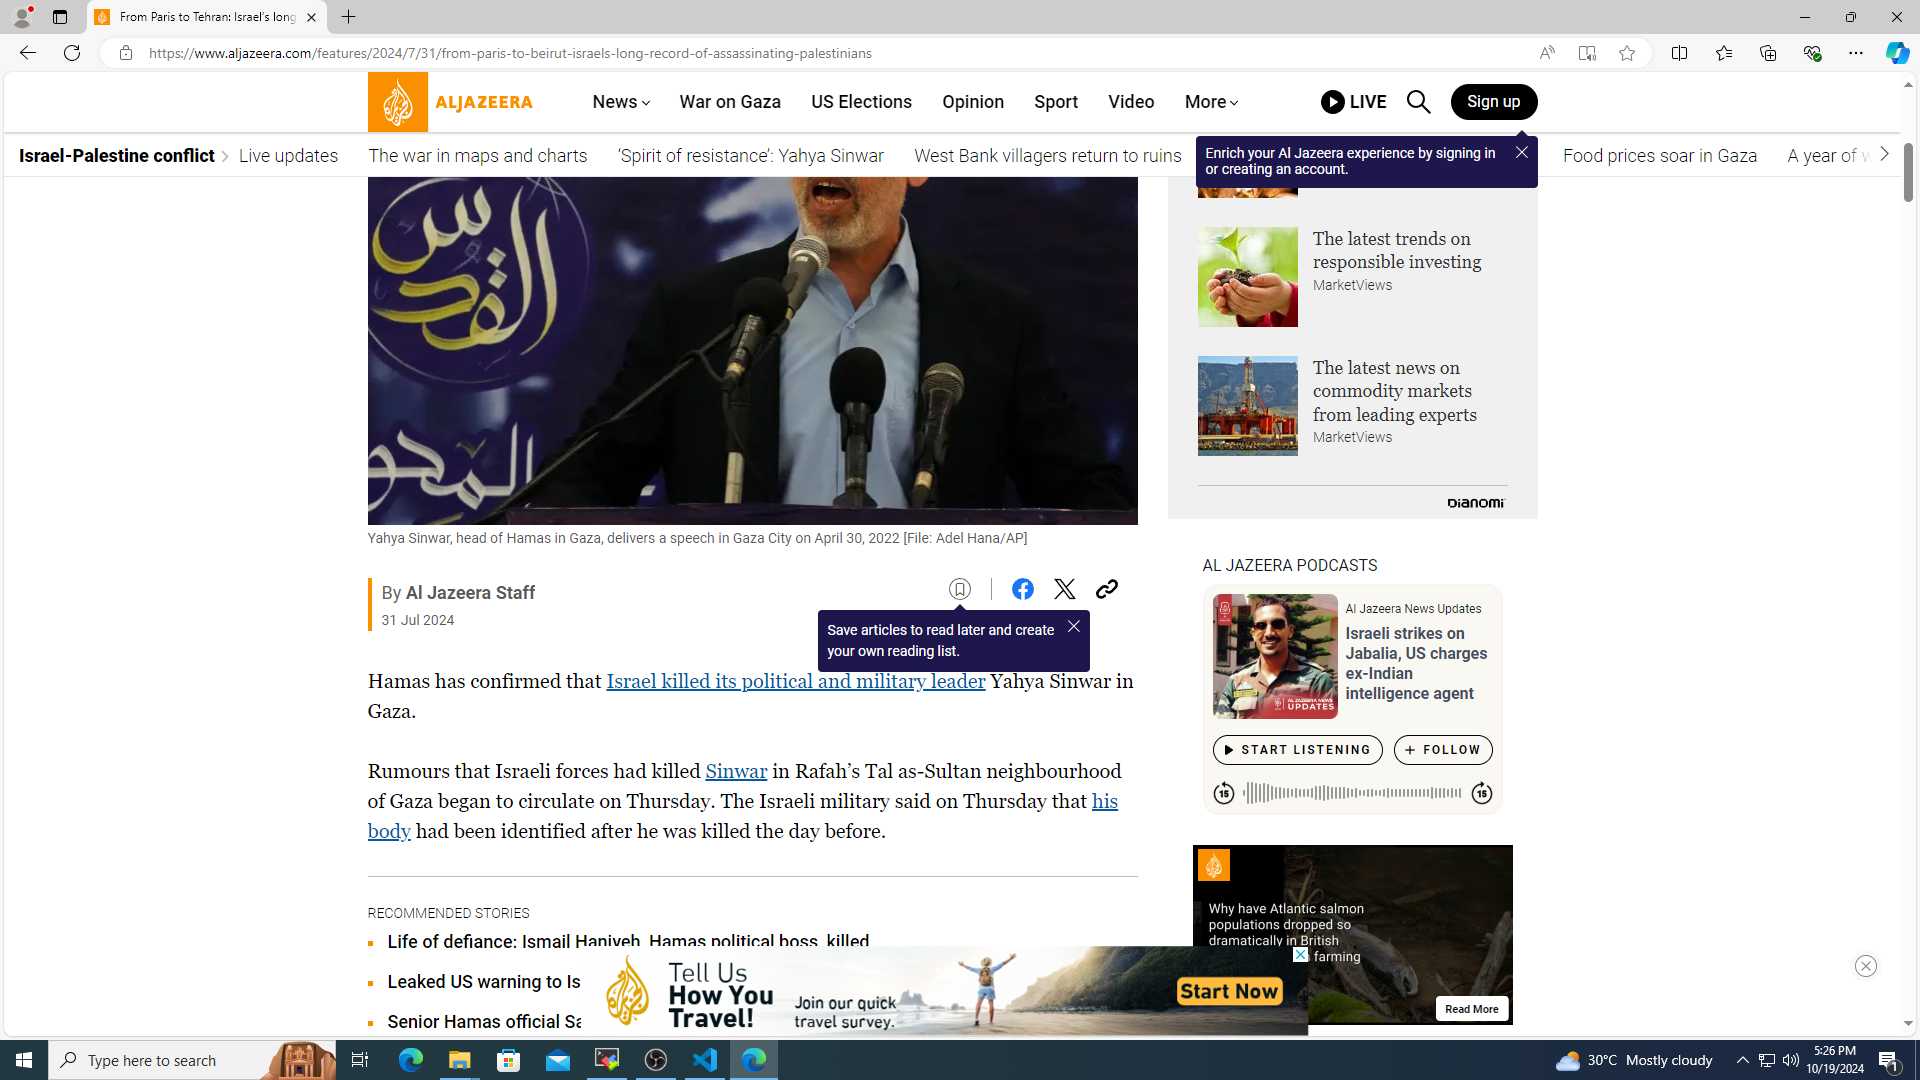Watch the LIVE stream
This screenshot has width=1920, height=1080.
coord(1353,102)
